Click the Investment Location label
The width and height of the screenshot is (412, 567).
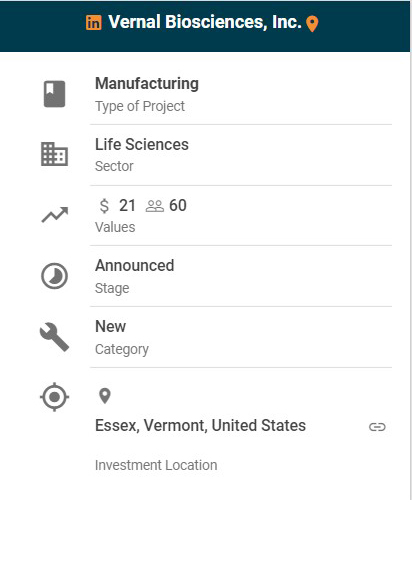coord(156,465)
